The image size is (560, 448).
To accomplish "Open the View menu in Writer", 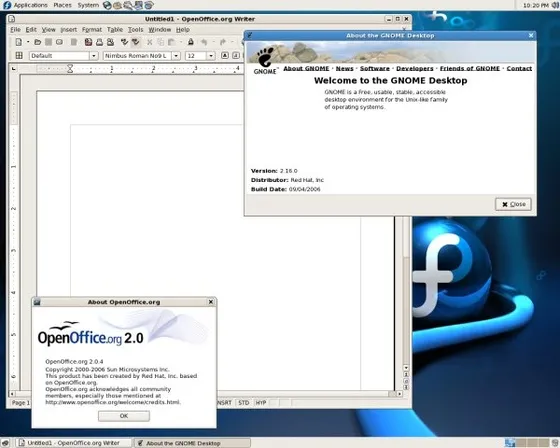I will pos(49,30).
